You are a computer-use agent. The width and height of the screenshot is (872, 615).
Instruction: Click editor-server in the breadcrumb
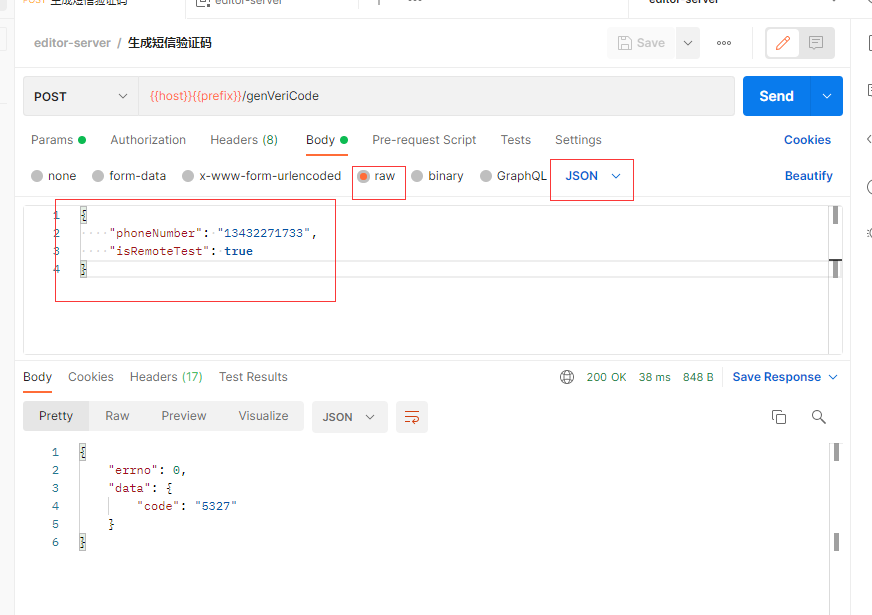(72, 43)
